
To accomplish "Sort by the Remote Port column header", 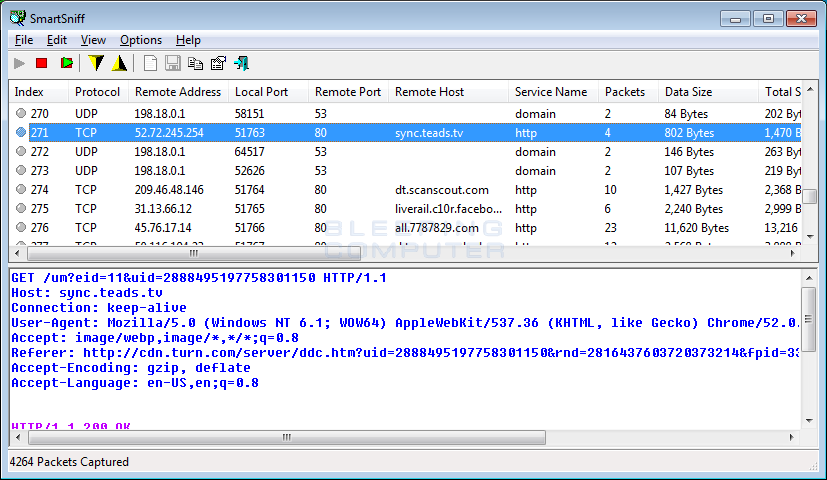I will click(349, 92).
